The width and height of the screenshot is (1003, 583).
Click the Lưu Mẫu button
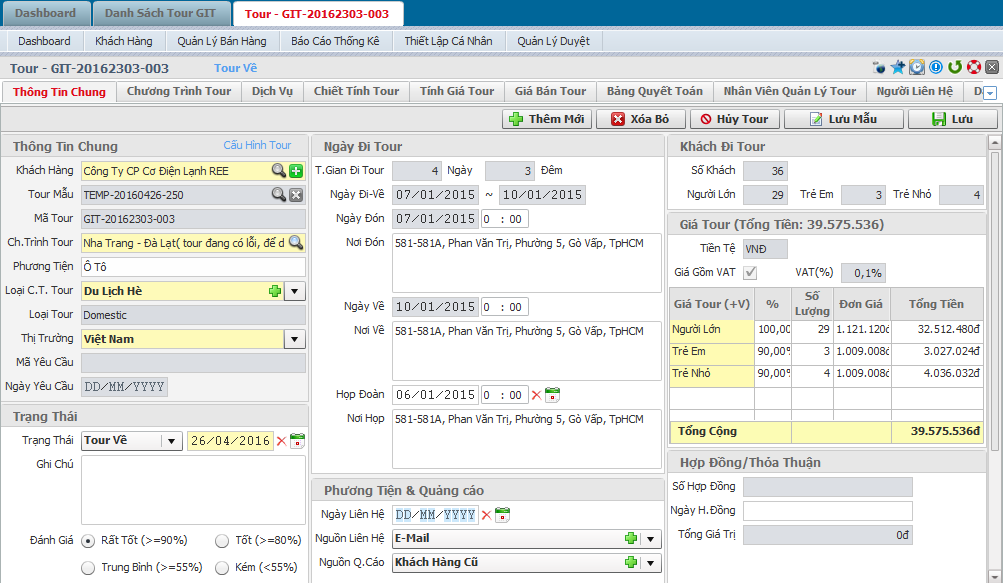tap(843, 119)
